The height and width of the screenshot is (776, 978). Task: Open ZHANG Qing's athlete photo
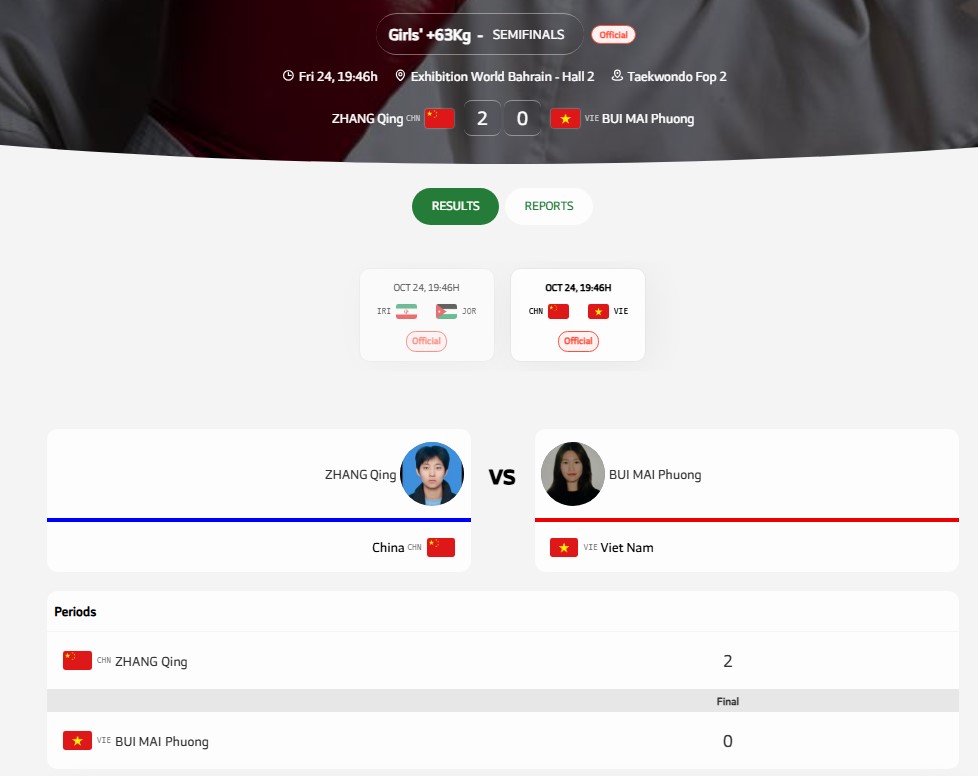[432, 474]
